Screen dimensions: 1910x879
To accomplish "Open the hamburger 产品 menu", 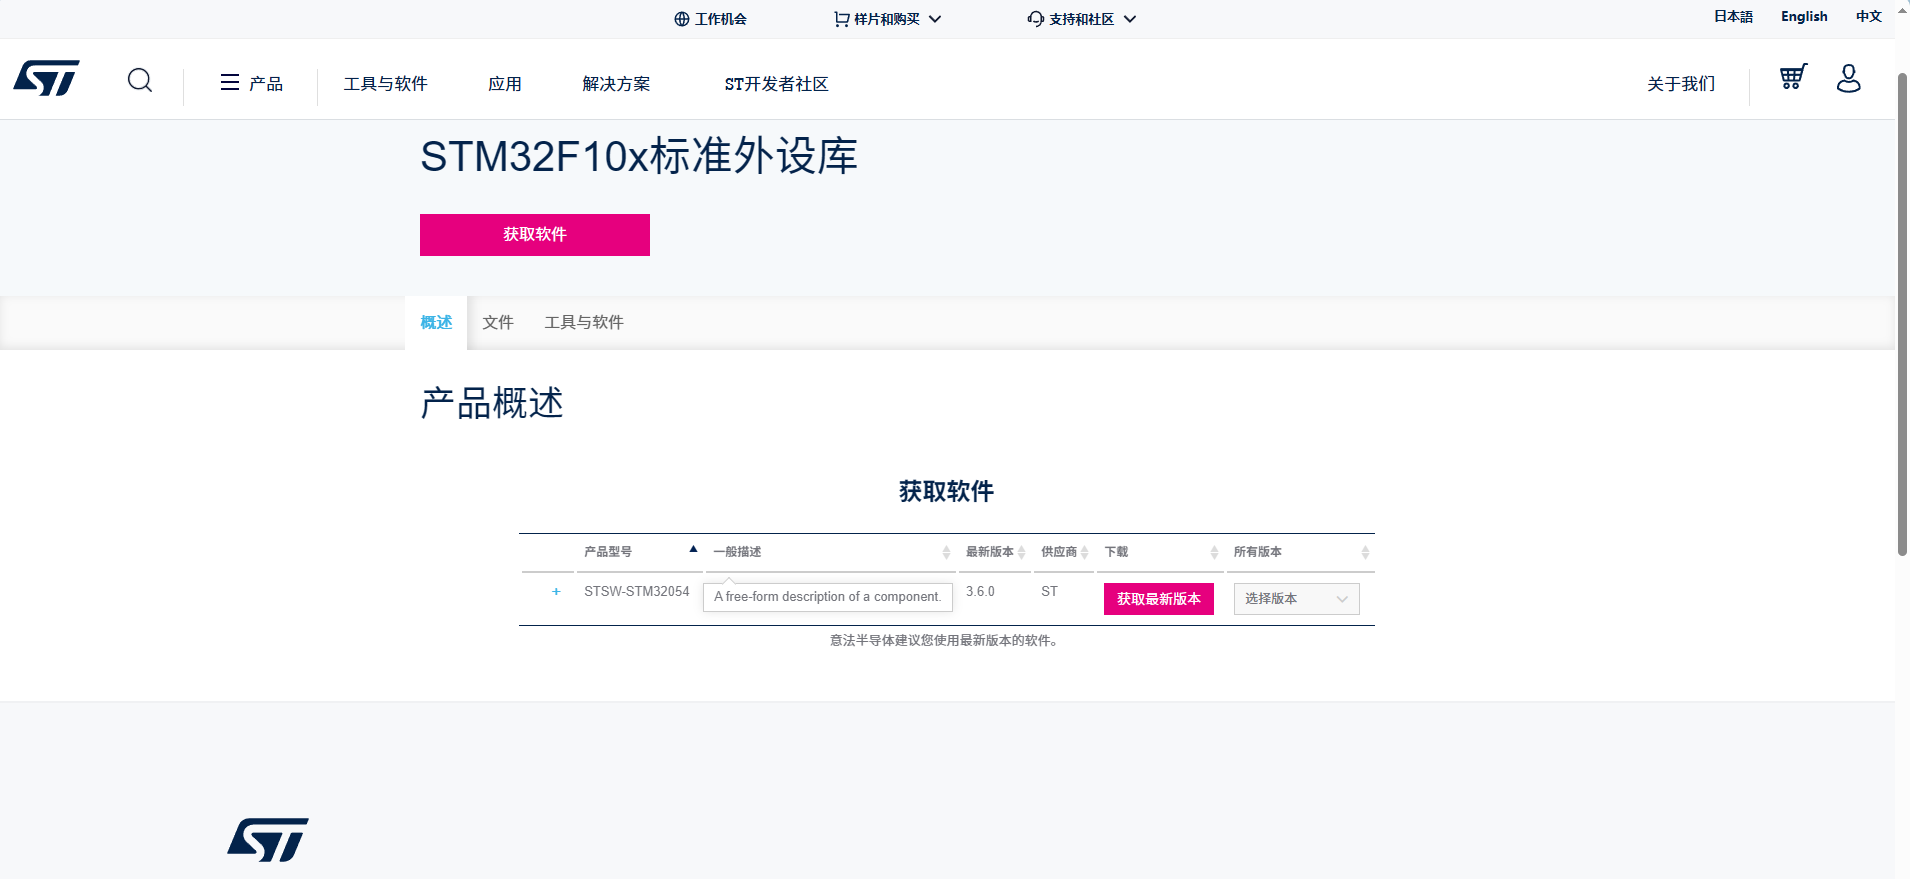I will pyautogui.click(x=251, y=83).
